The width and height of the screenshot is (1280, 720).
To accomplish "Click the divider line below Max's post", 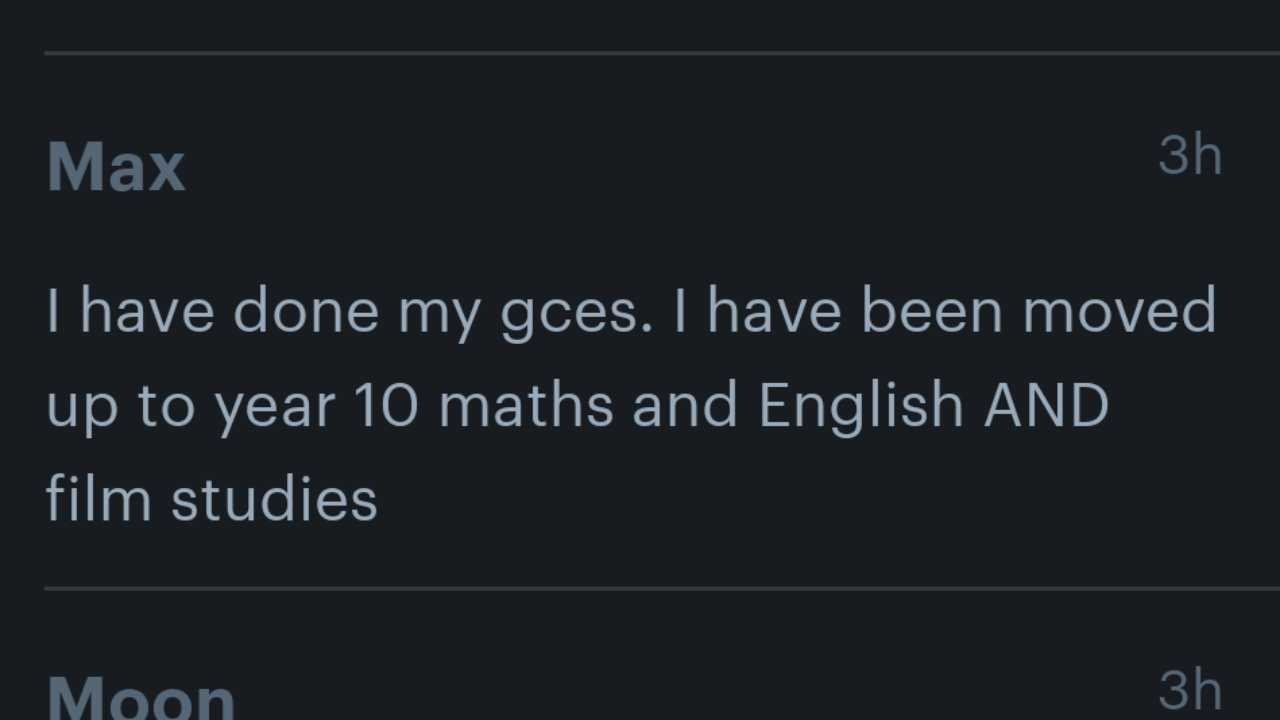I will (662, 588).
